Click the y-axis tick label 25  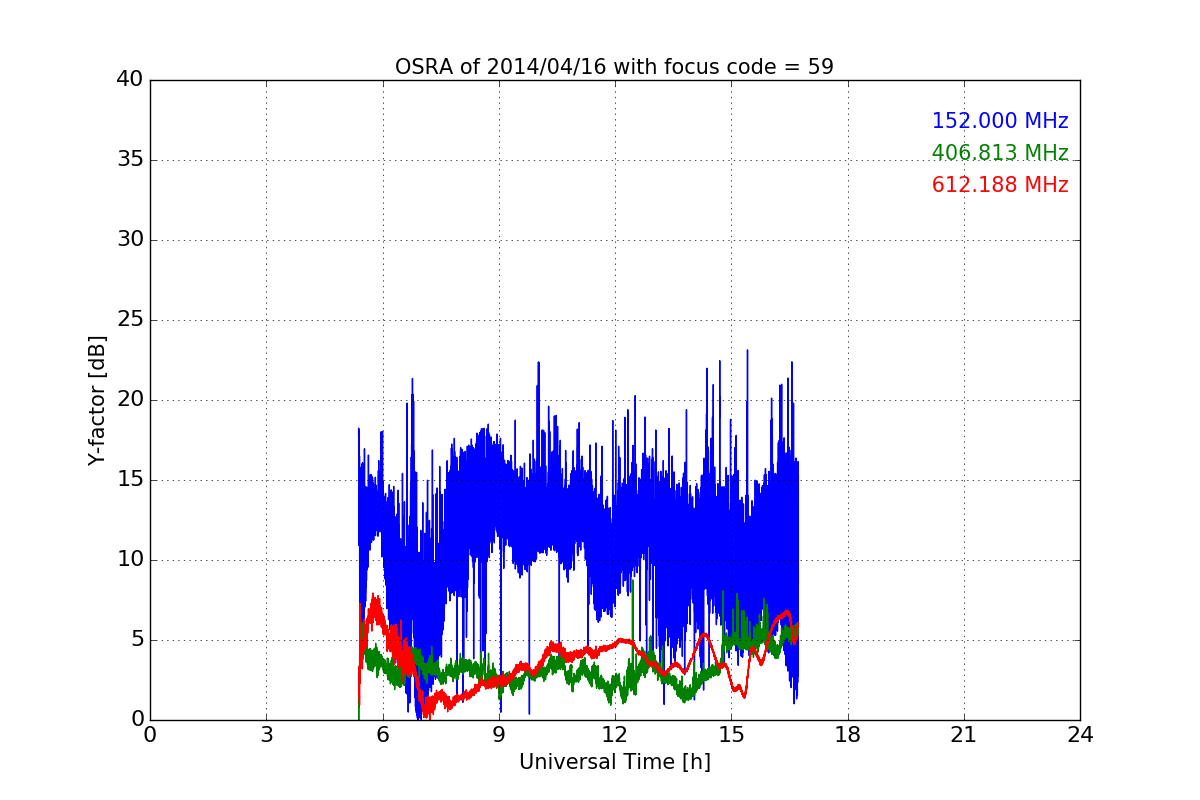point(130,320)
